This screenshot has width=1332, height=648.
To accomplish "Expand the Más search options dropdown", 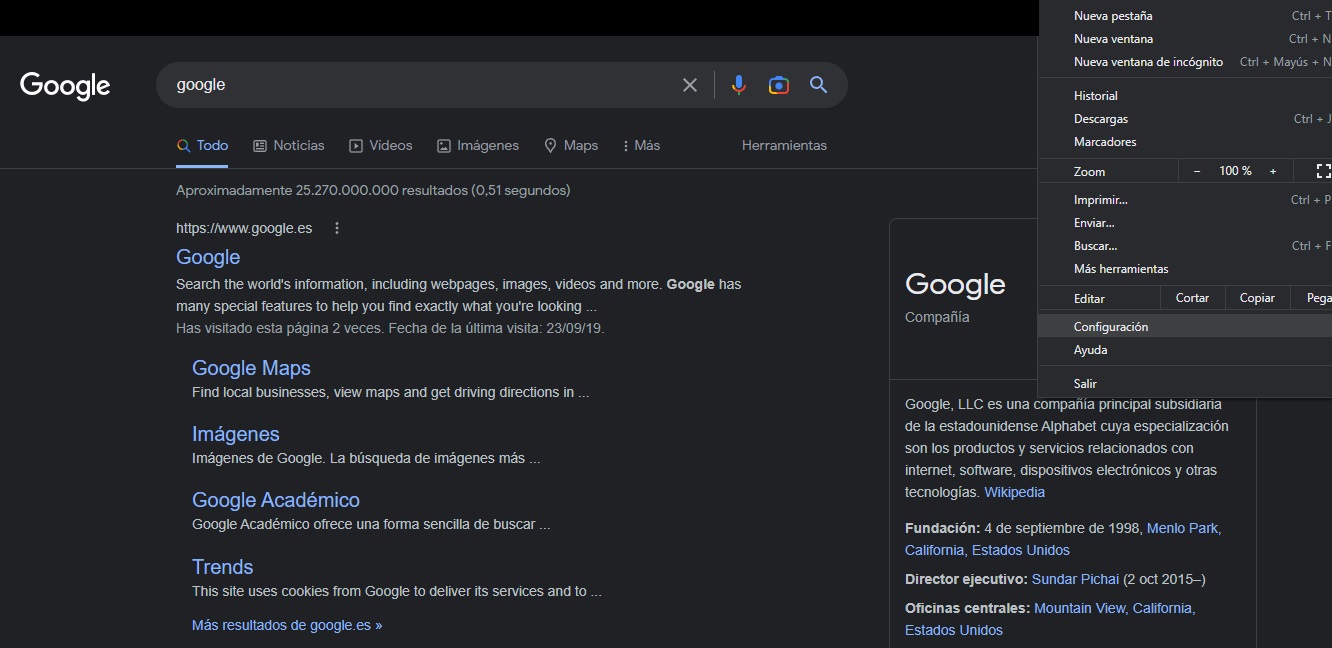I will tap(641, 145).
